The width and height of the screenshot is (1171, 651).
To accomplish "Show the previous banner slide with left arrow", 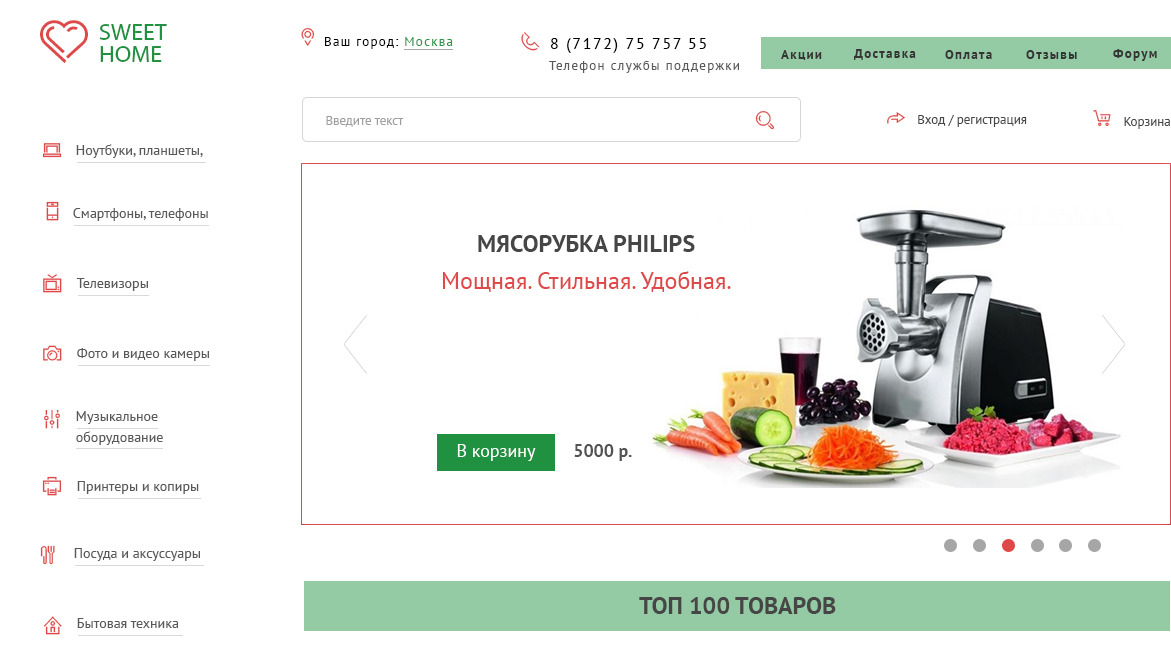I will (x=355, y=344).
